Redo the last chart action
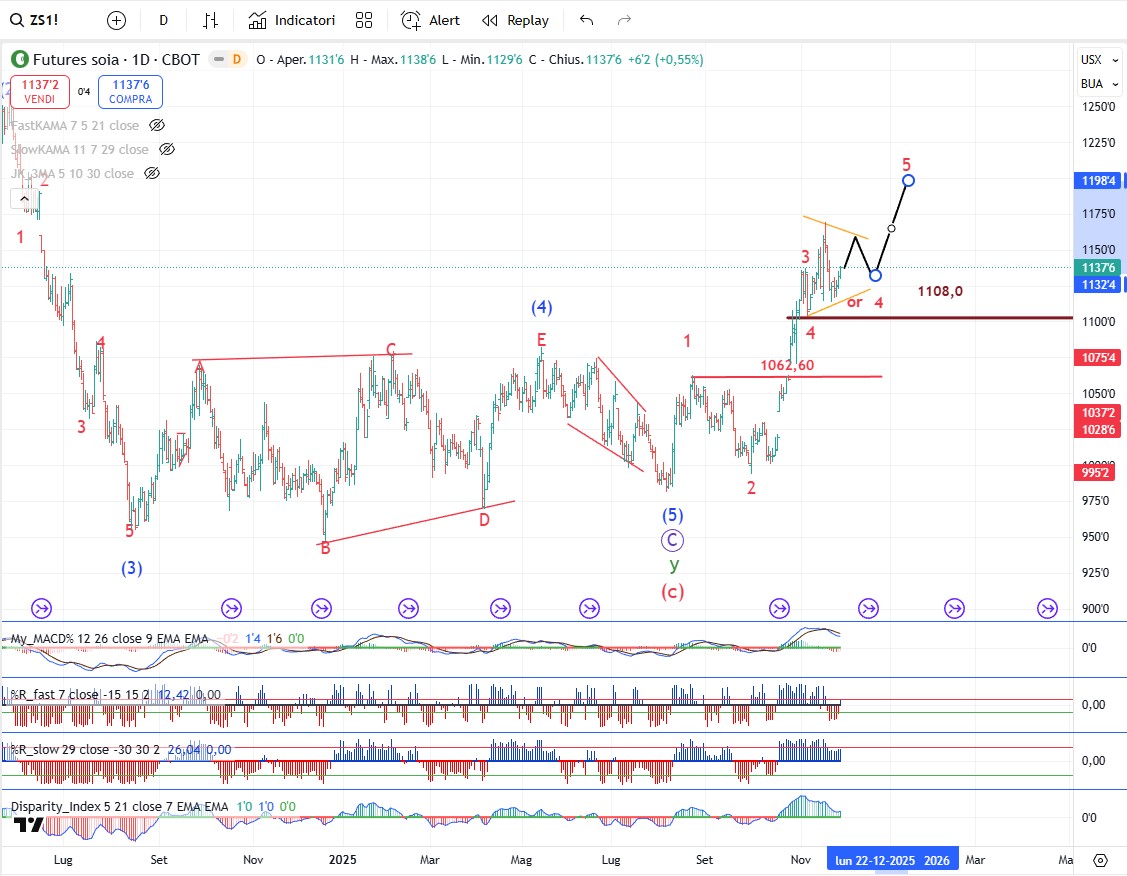1127x876 pixels. click(625, 20)
